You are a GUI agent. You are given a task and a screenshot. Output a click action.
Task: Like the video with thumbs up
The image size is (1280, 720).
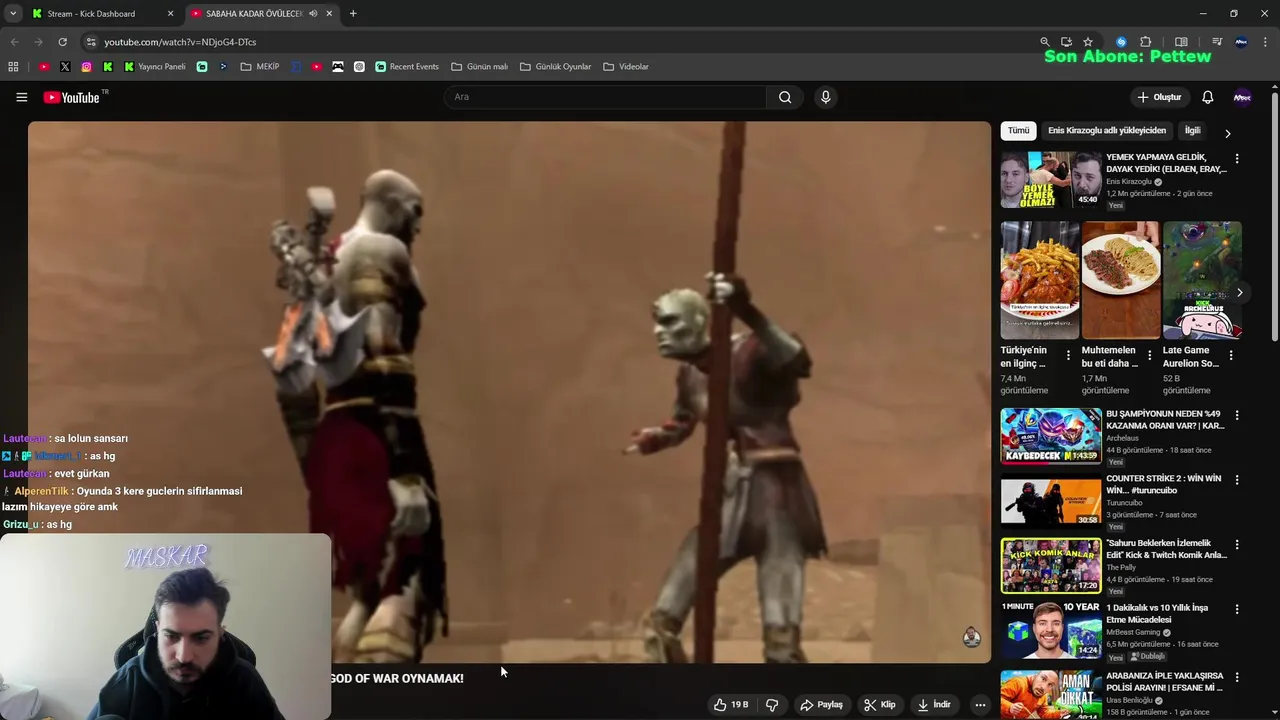730,705
